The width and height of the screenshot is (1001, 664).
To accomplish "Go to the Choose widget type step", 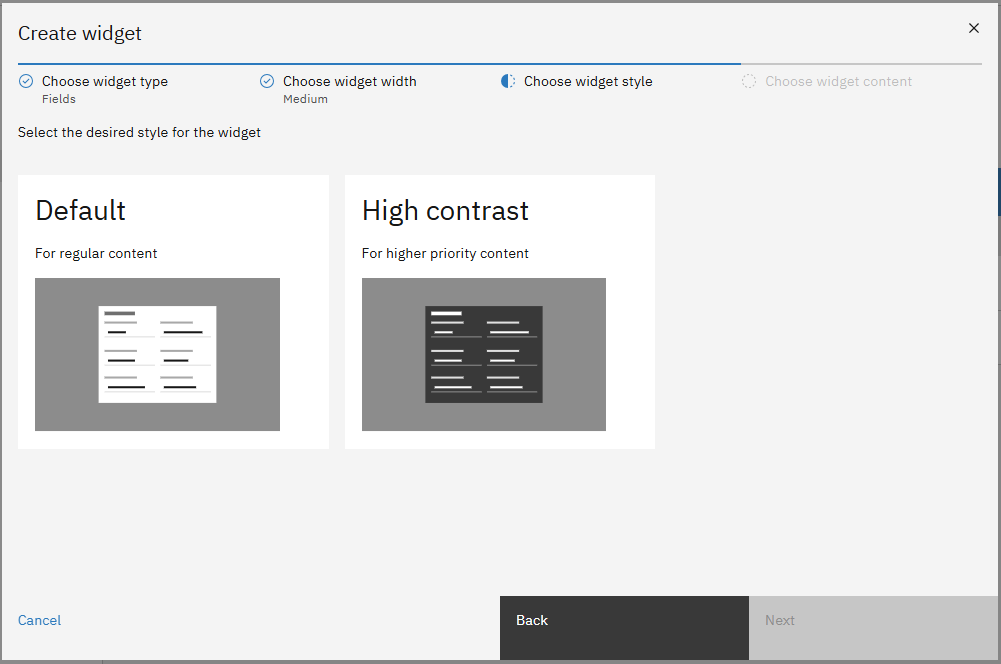I will pyautogui.click(x=105, y=82).
